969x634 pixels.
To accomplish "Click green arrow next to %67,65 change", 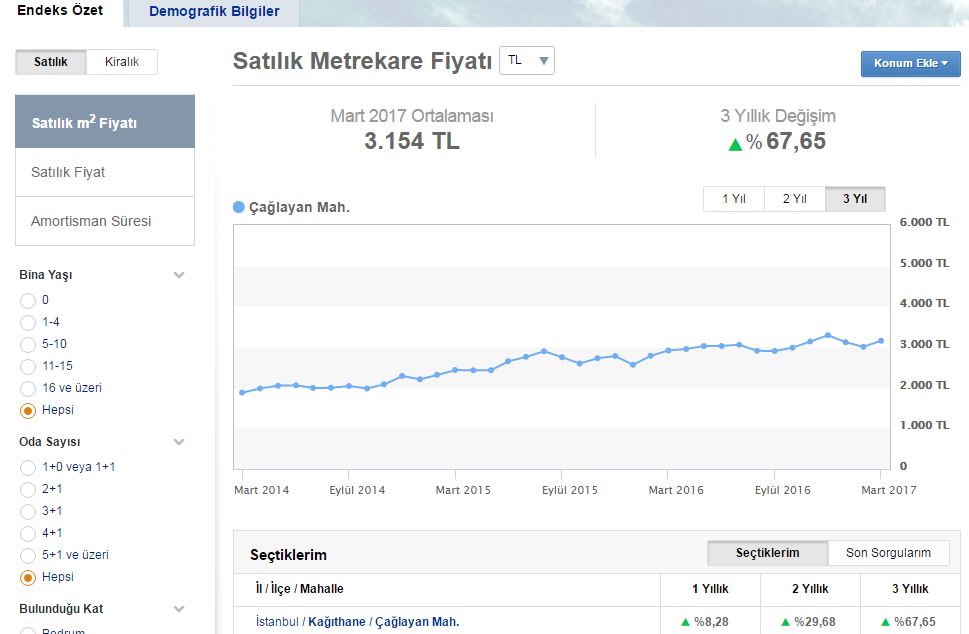I will (735, 144).
